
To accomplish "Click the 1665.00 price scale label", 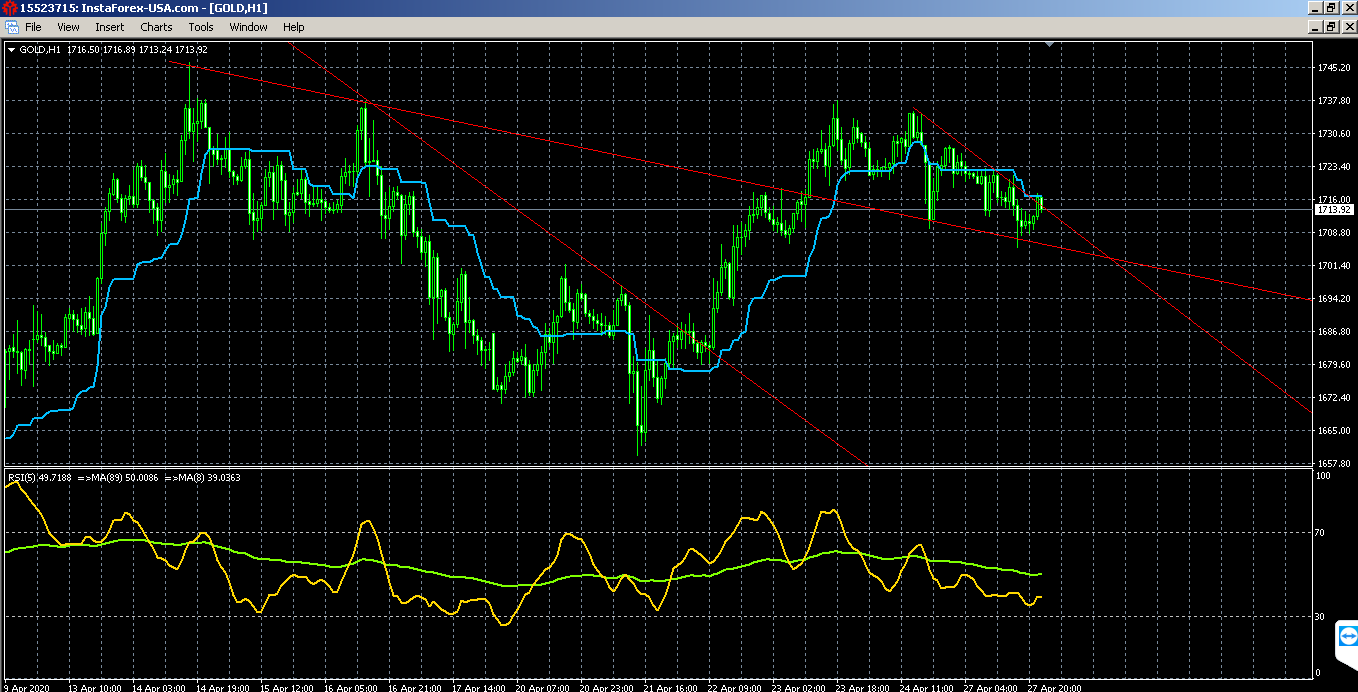I will pos(1334,431).
